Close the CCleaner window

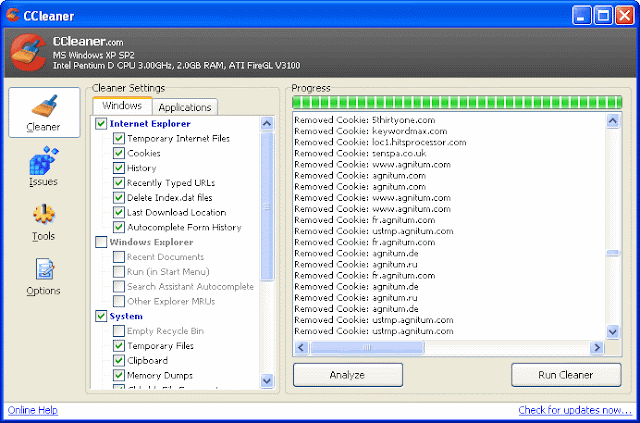click(624, 16)
